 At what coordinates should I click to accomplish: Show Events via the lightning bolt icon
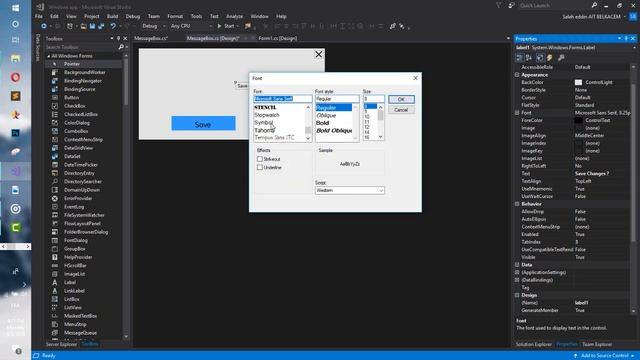click(550, 58)
